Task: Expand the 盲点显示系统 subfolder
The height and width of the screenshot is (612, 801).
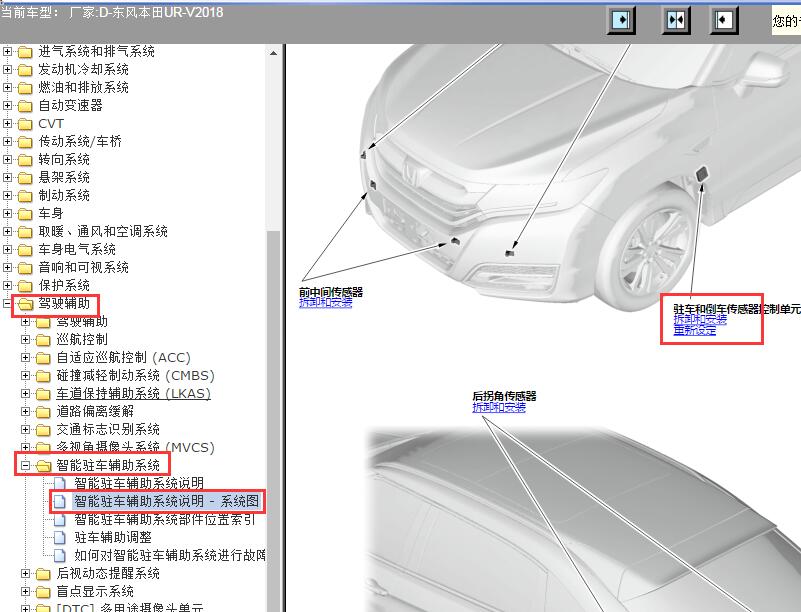Action: [x=26, y=592]
